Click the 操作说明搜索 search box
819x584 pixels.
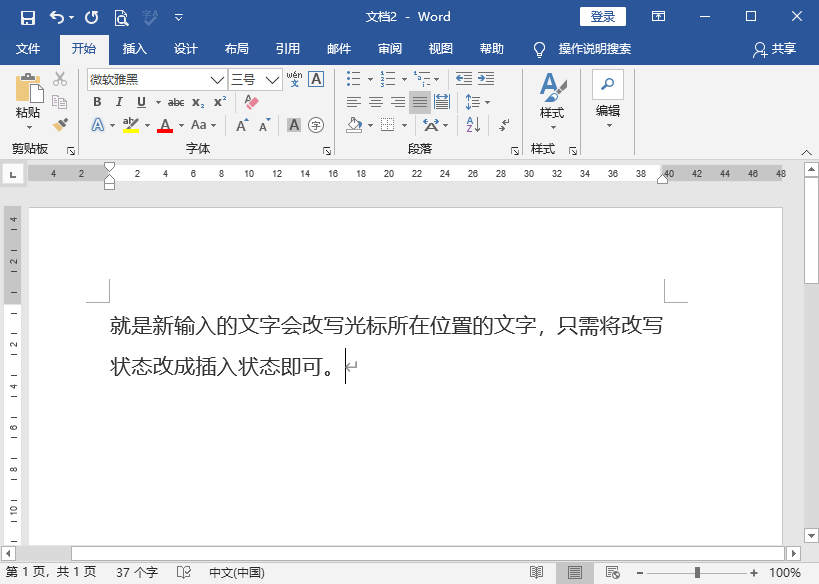(594, 49)
